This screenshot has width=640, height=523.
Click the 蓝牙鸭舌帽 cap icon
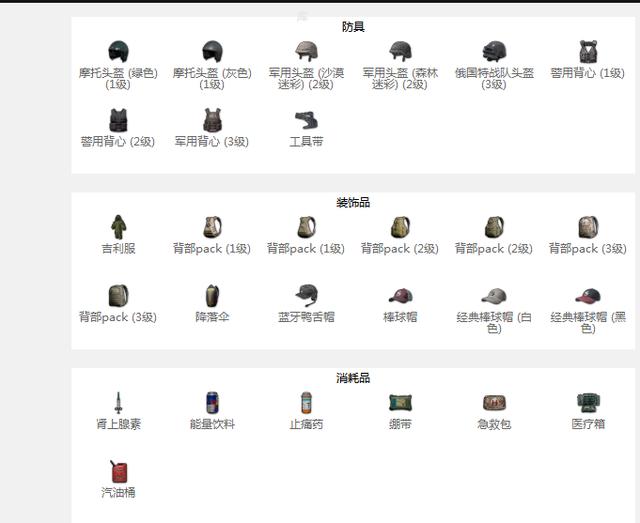pyautogui.click(x=306, y=296)
